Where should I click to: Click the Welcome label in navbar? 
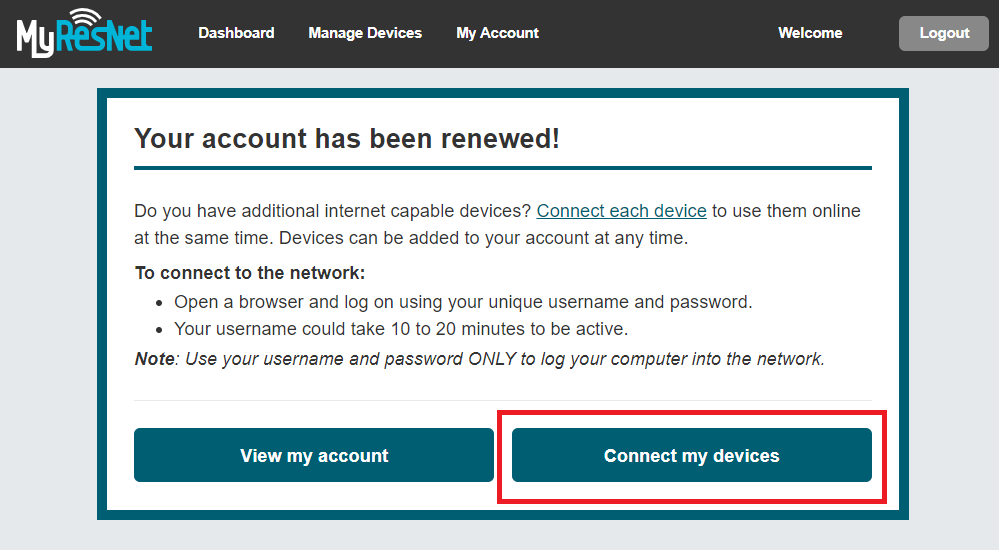(810, 33)
